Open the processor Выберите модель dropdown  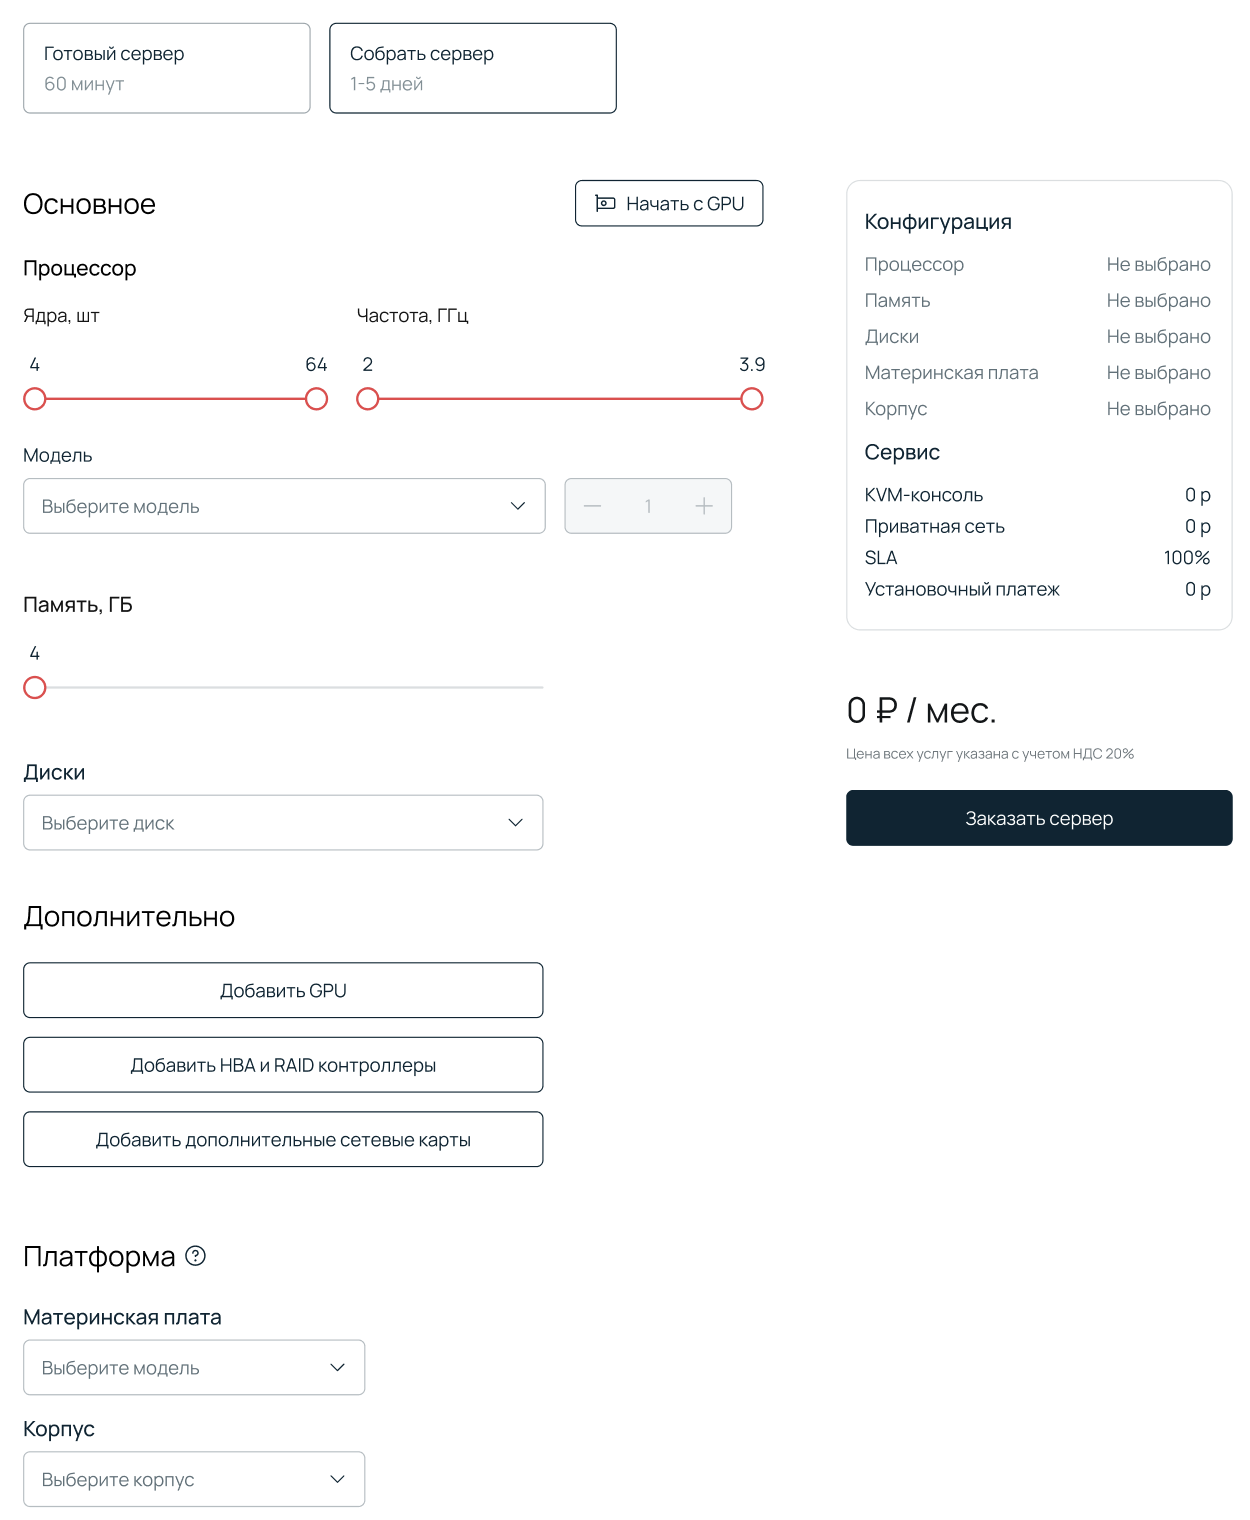pos(284,506)
